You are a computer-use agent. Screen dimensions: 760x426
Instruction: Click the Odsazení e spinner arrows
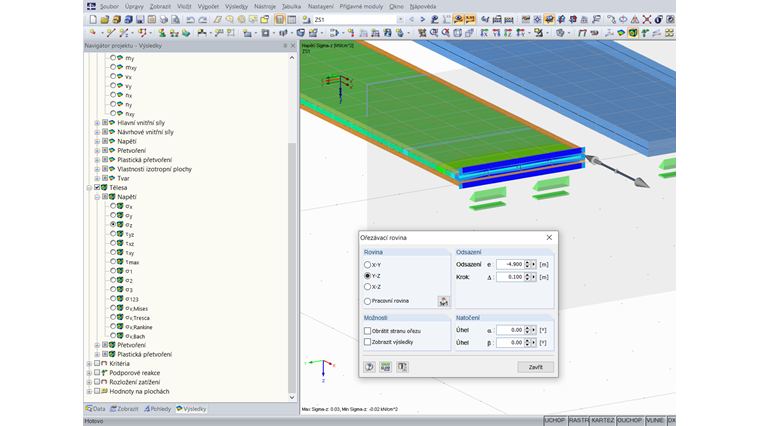tap(529, 264)
